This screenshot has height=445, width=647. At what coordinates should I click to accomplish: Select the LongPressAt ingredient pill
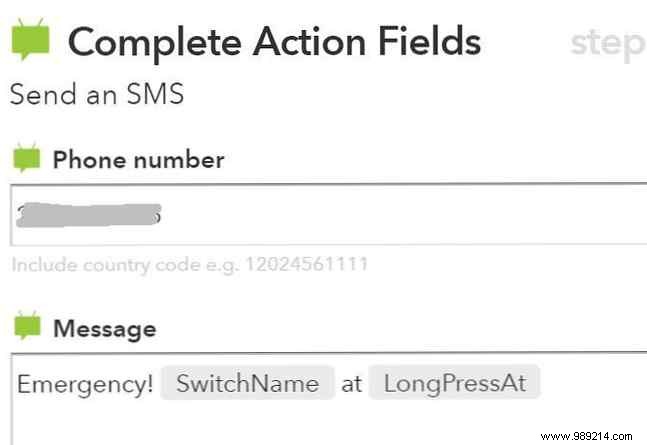454,383
